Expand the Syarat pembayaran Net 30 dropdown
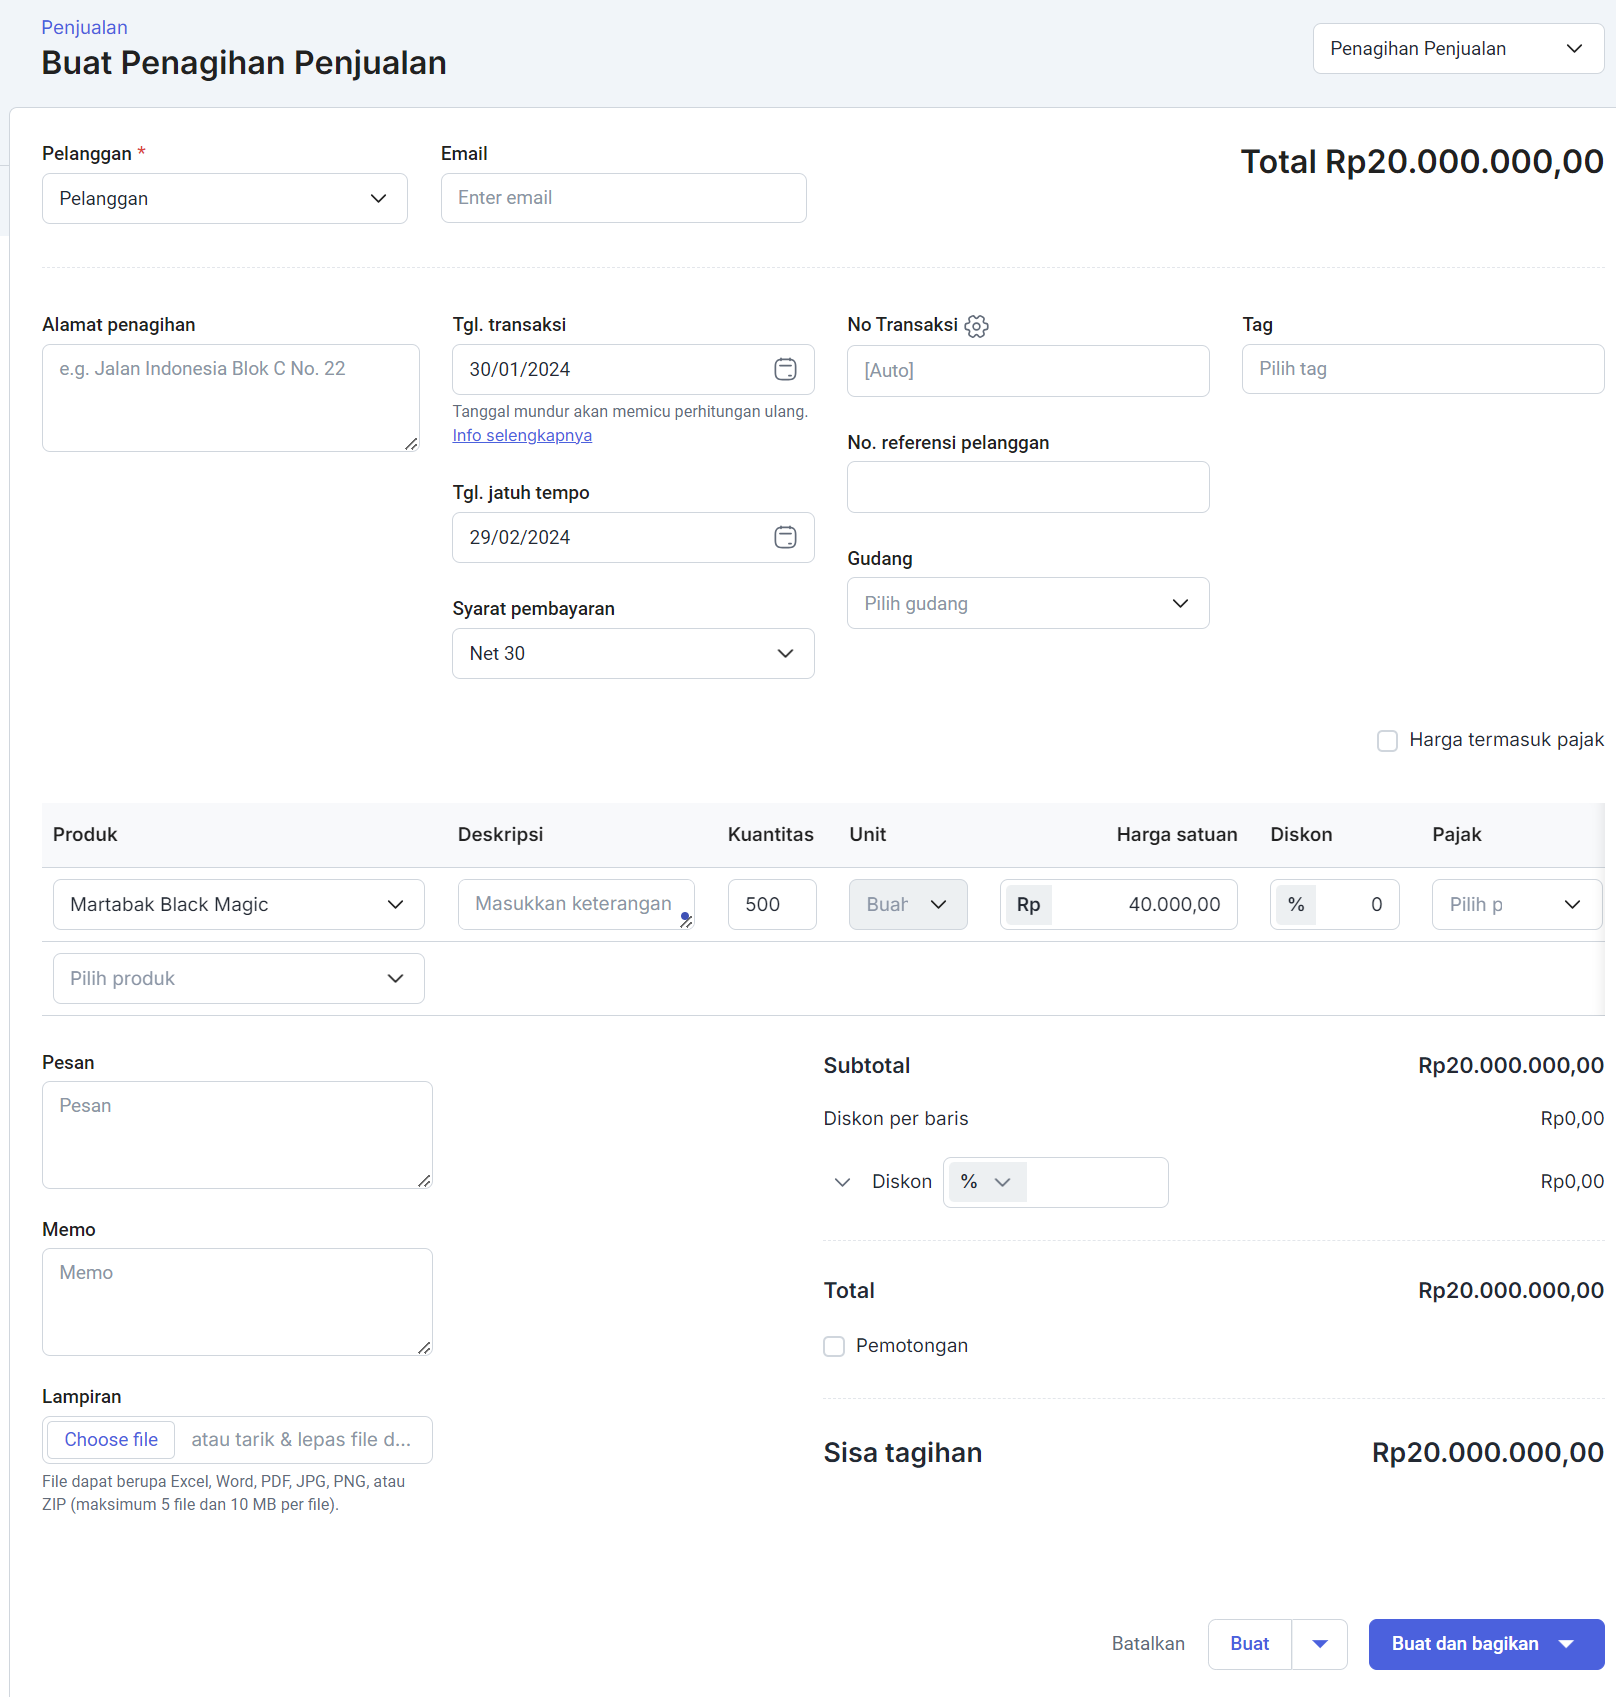The image size is (1616, 1697). tap(633, 654)
